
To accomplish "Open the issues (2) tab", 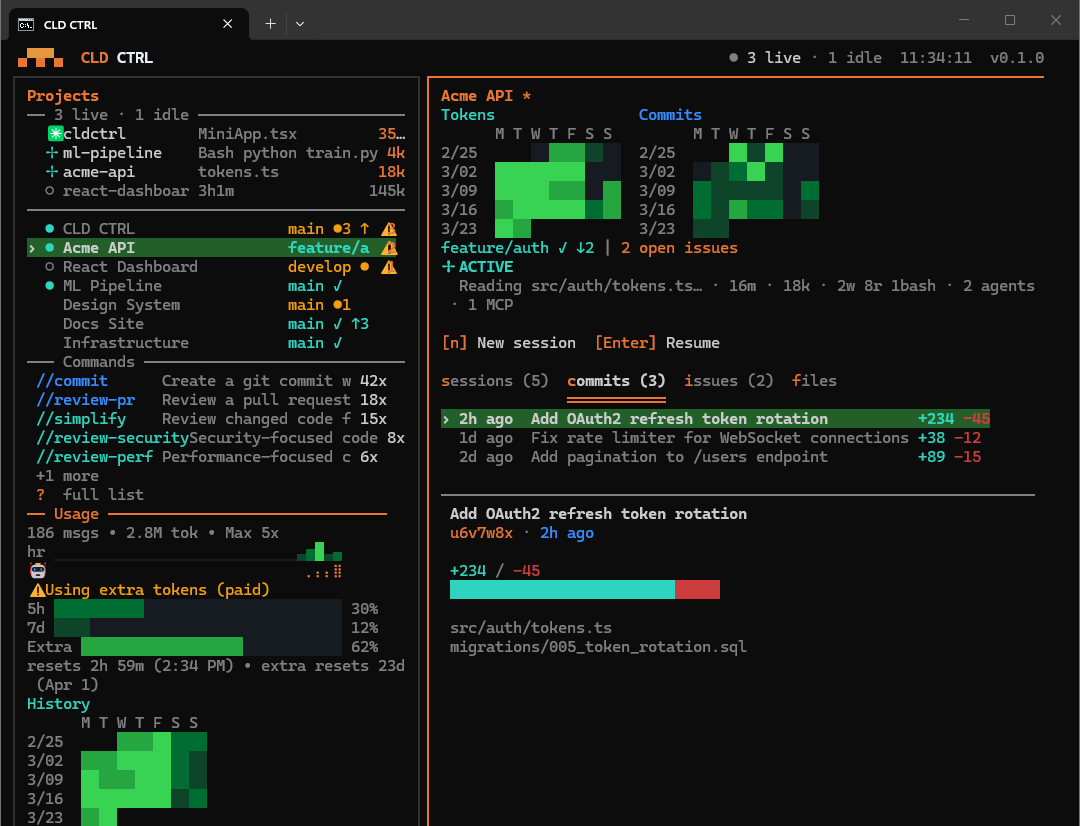I will coord(729,381).
